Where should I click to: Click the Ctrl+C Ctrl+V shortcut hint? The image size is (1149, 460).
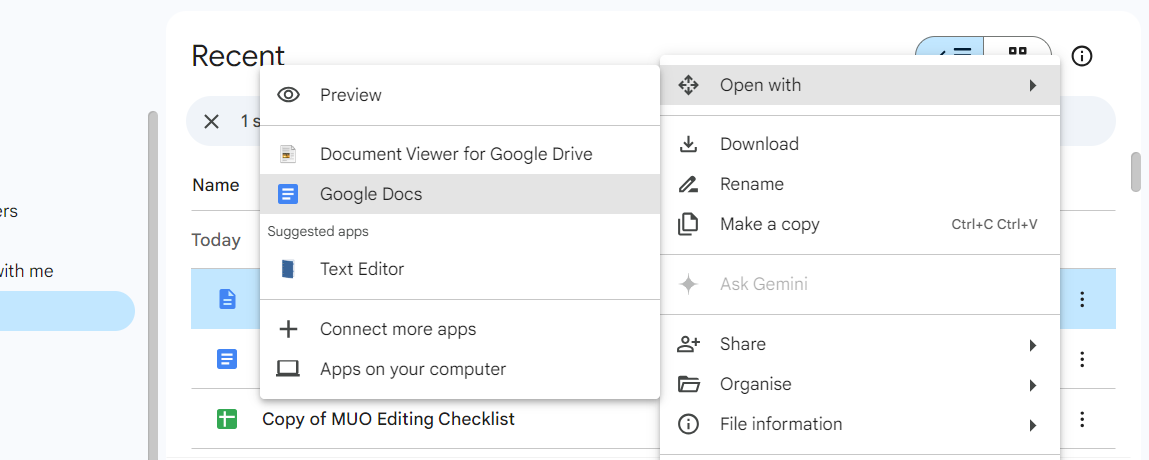pos(994,224)
